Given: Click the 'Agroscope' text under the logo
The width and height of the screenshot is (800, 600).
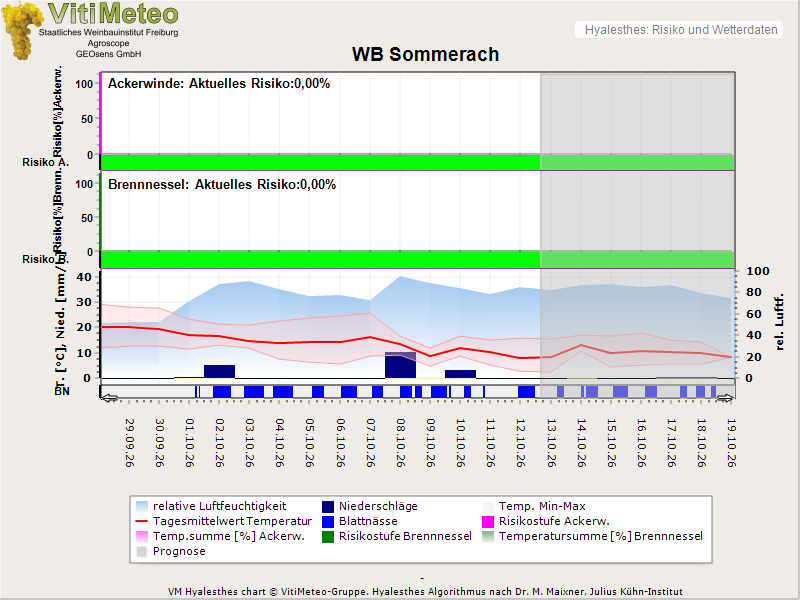Looking at the screenshot, I should [108, 43].
